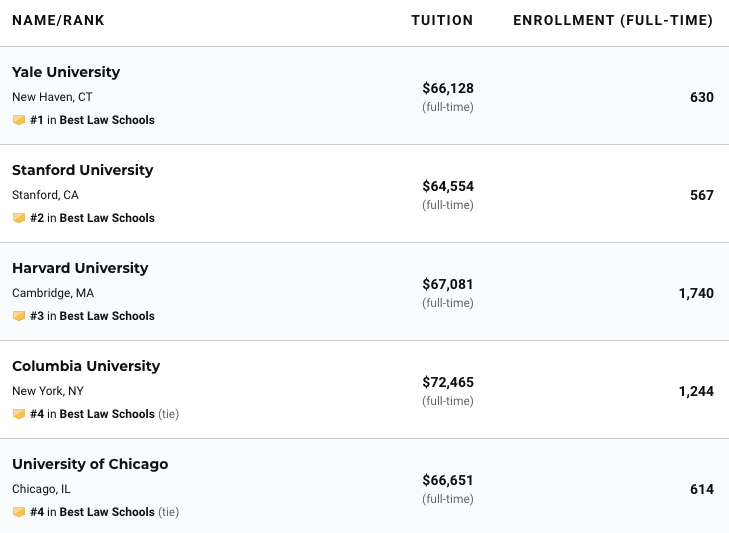Screen dimensions: 729x533
Task: Sort by the Name/Rank column header
Action: click(58, 21)
